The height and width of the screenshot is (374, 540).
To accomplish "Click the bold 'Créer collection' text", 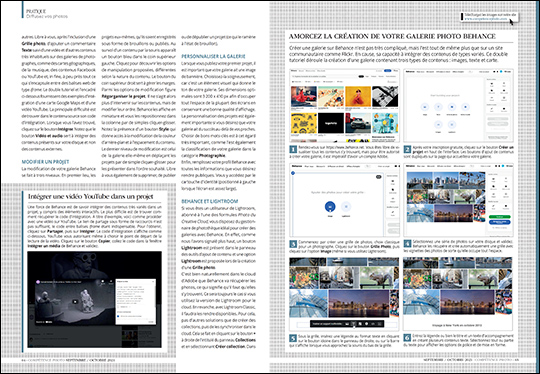I will [230, 346].
